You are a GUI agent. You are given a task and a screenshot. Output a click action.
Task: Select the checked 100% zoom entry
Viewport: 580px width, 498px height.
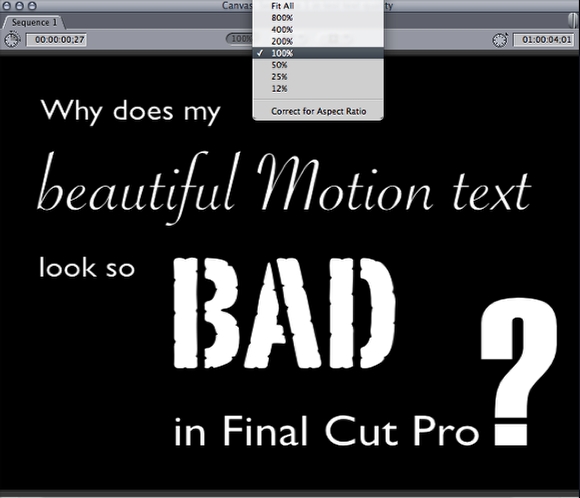coord(318,53)
